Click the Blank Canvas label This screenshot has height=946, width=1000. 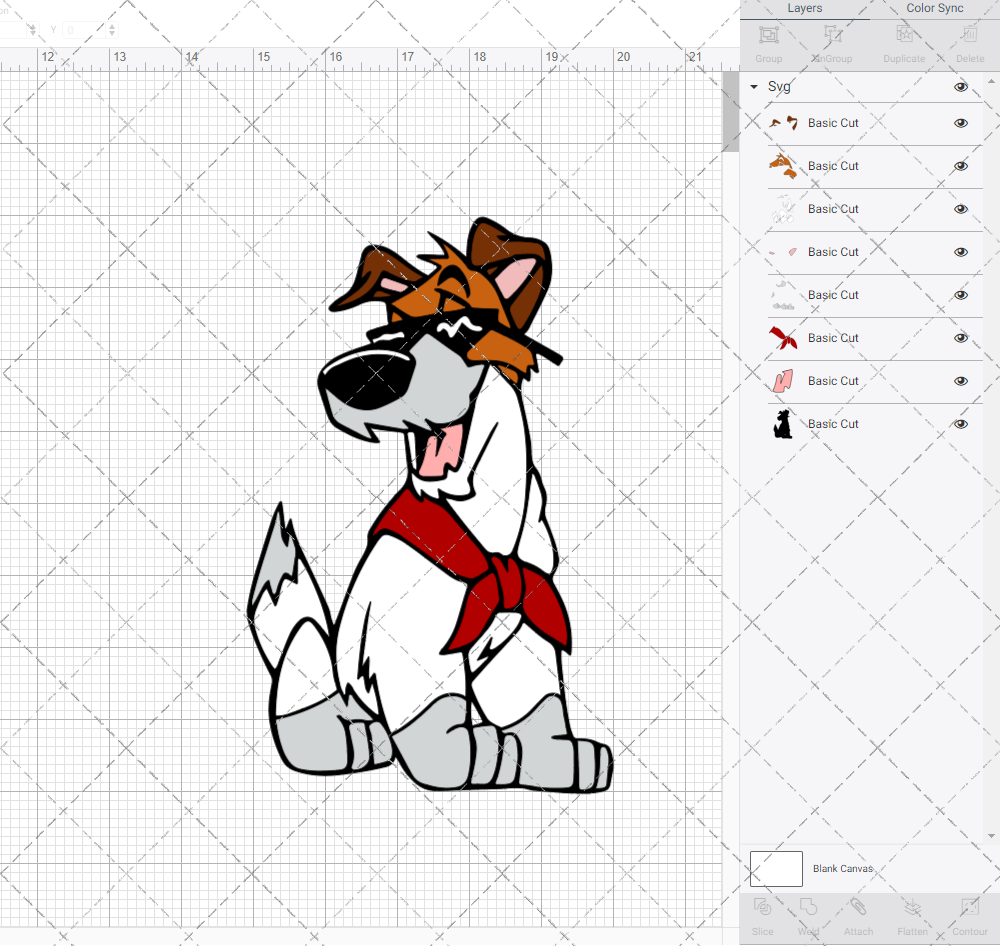[842, 869]
